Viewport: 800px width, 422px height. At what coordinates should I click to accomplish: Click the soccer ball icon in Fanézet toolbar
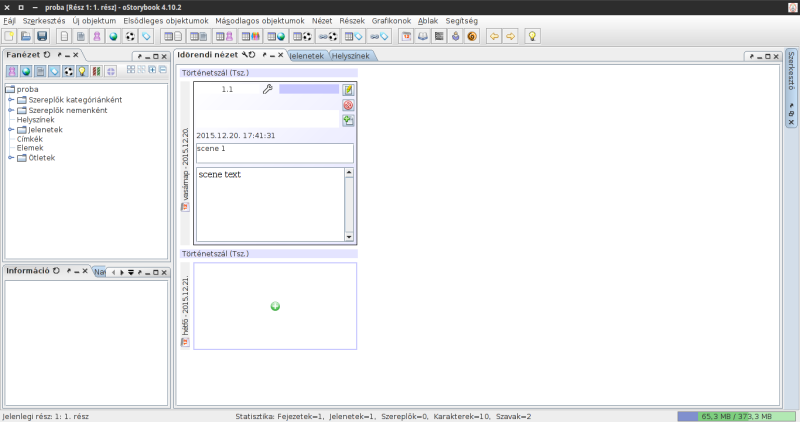pos(68,71)
